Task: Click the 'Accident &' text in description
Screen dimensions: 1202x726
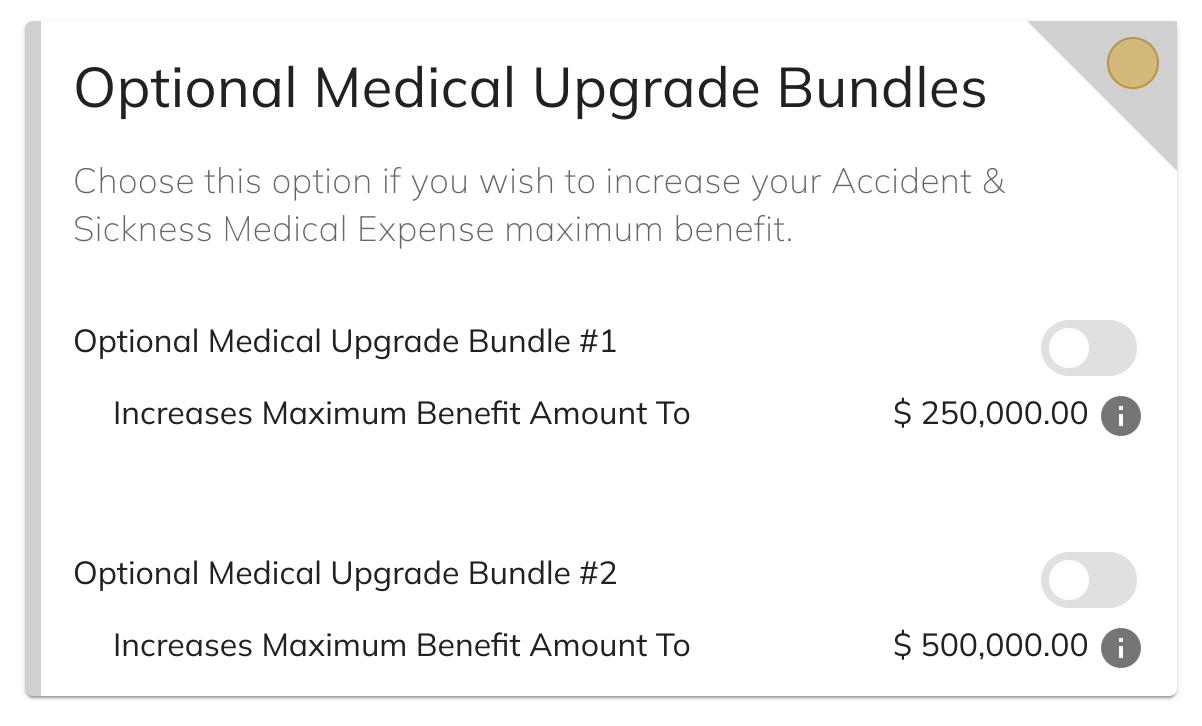Action: pyautogui.click(x=918, y=182)
